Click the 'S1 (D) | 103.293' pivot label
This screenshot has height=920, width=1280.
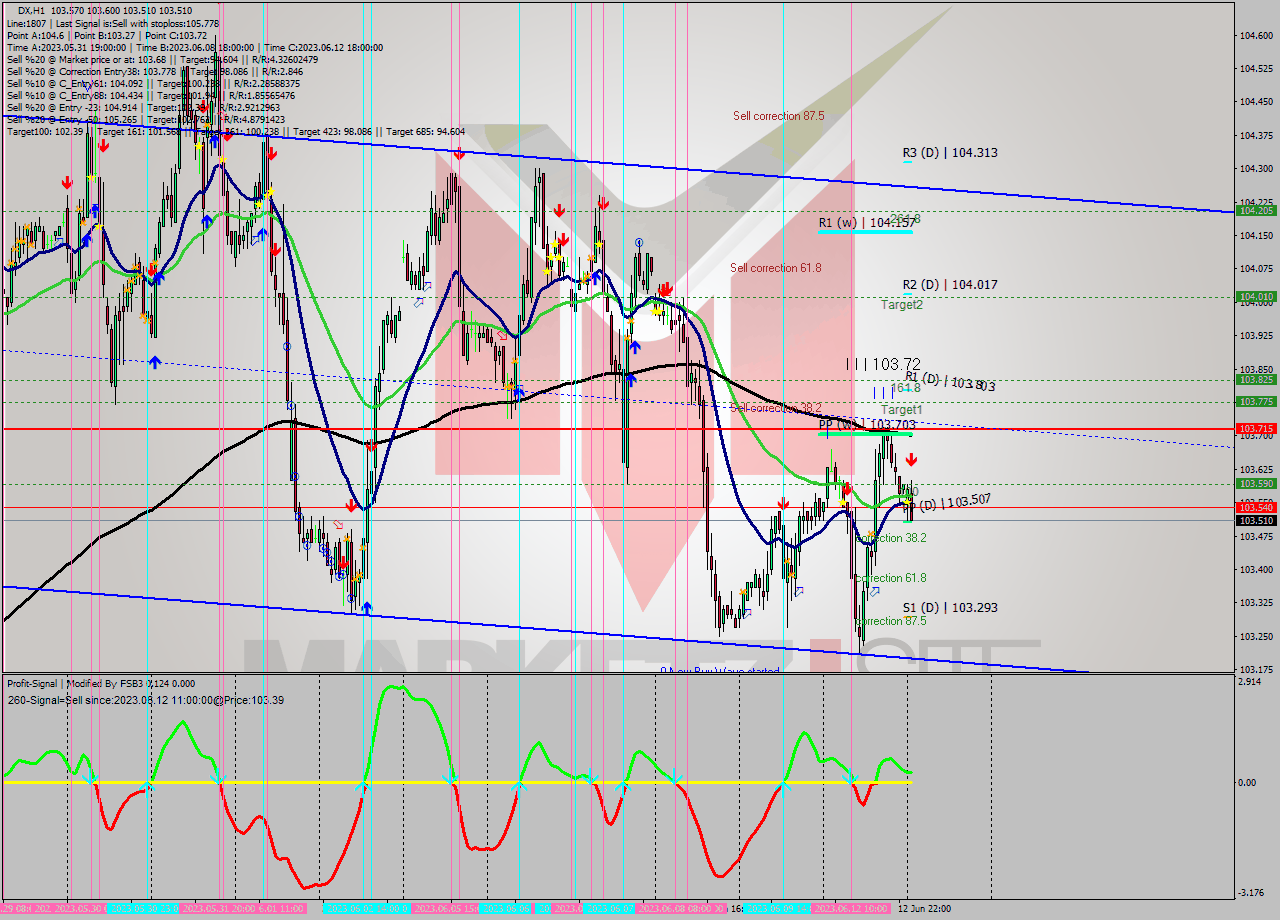point(950,608)
